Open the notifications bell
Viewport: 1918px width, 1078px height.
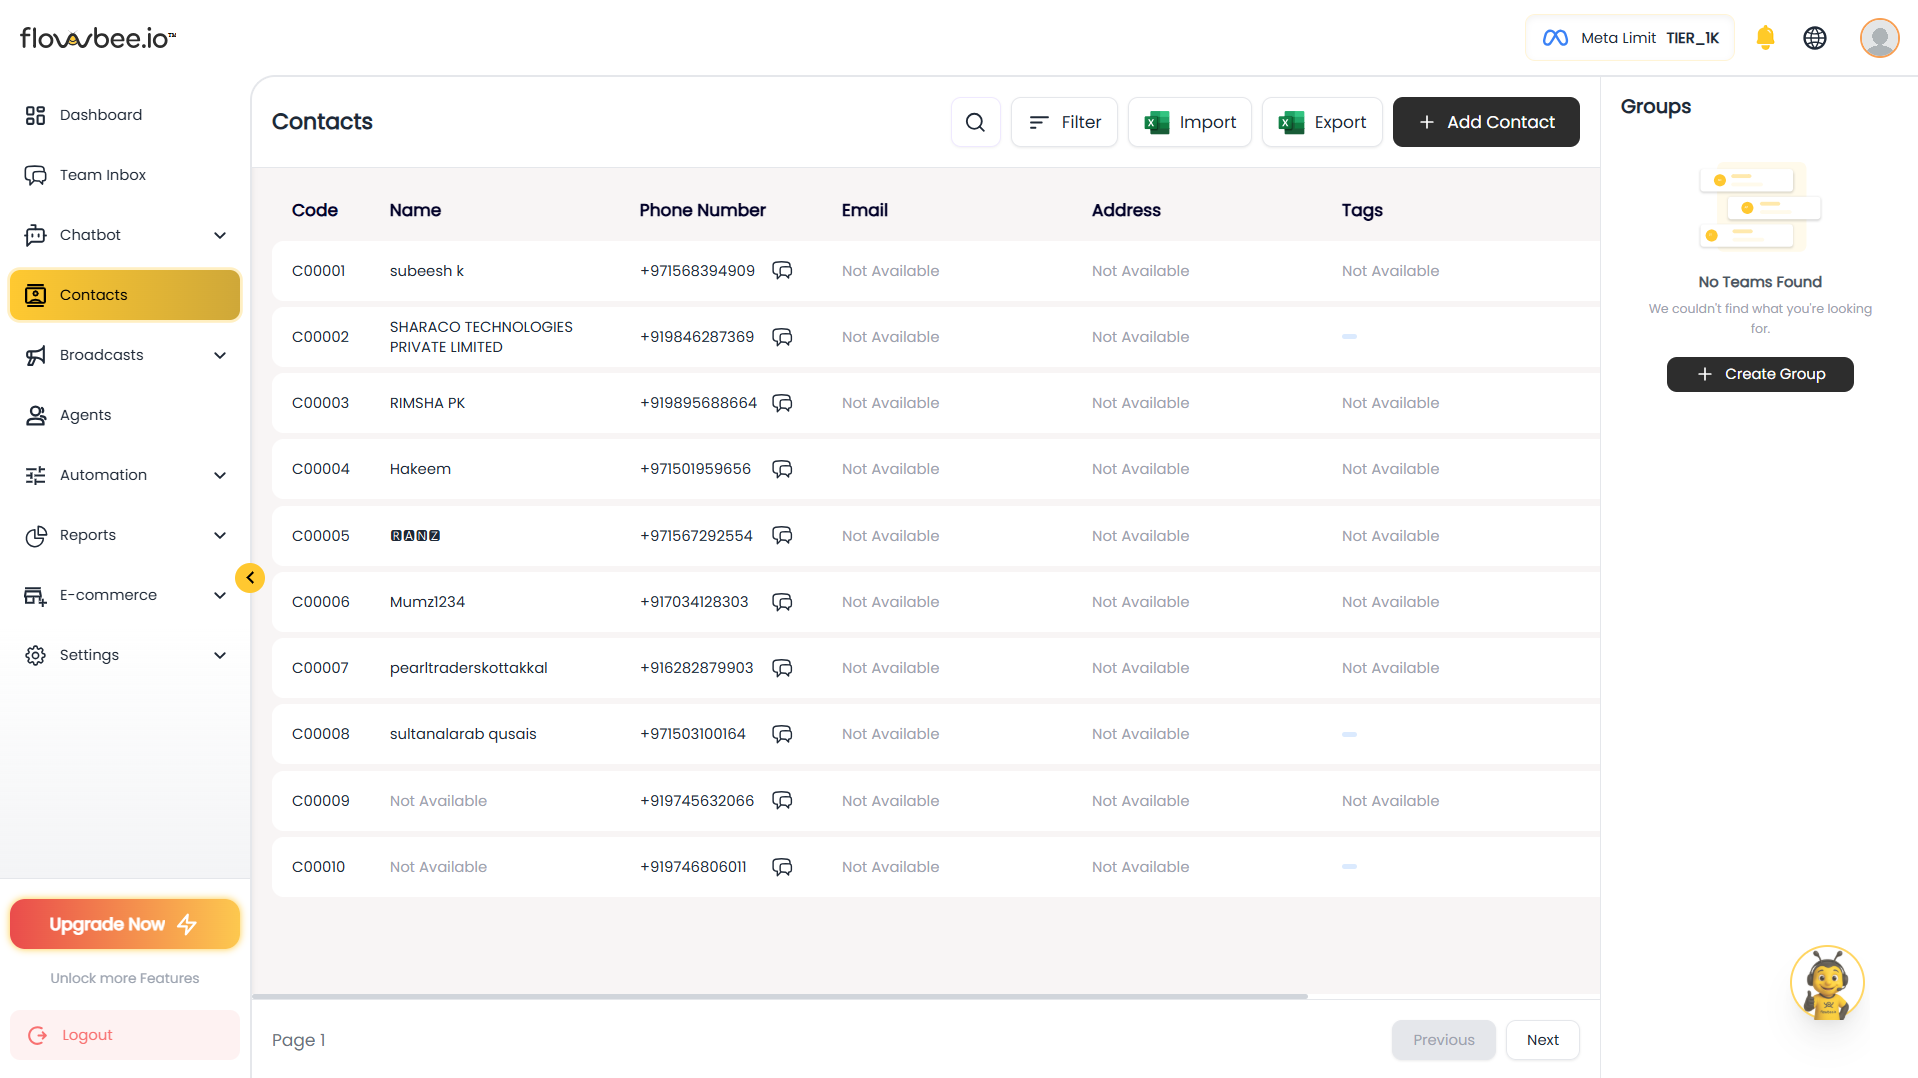(1765, 38)
